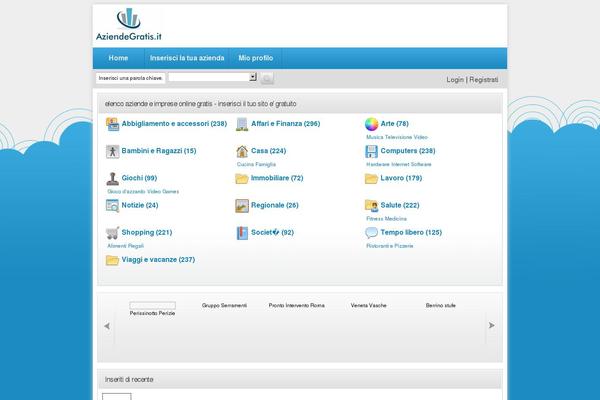Click the Registrati link
Image resolution: width=600 pixels, height=400 pixels.
(483, 79)
